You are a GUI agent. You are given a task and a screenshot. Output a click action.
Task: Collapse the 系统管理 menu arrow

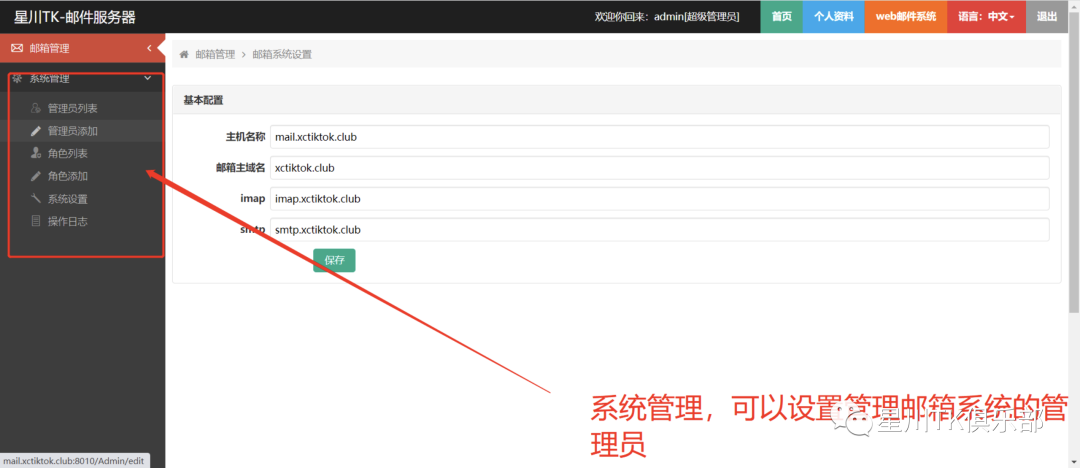[147, 79]
